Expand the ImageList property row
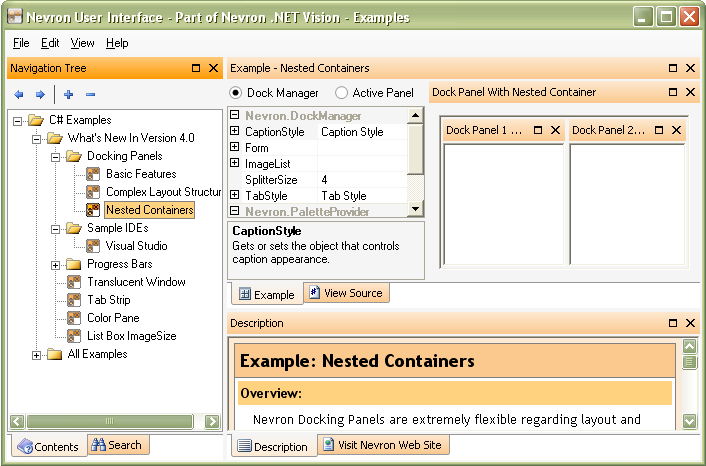Screen dimensions: 706x466 tap(235, 163)
